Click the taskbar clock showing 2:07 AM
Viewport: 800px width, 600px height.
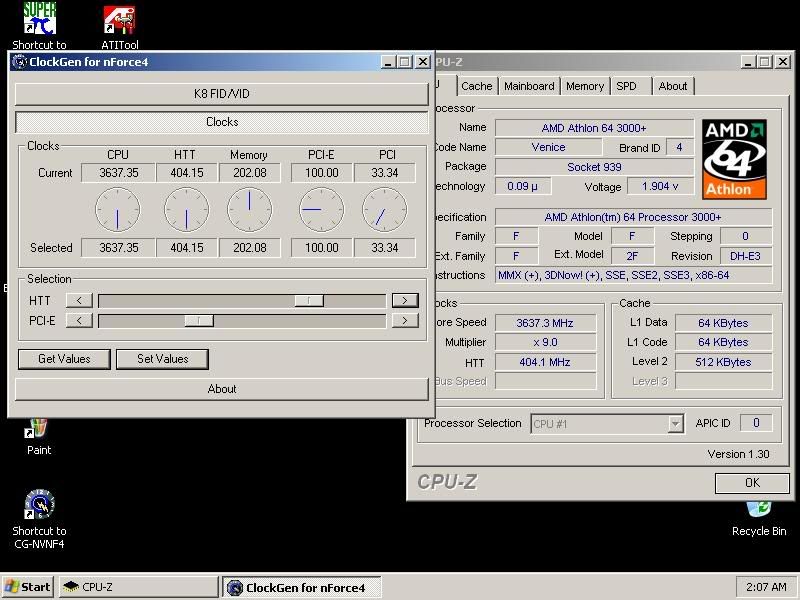[766, 587]
